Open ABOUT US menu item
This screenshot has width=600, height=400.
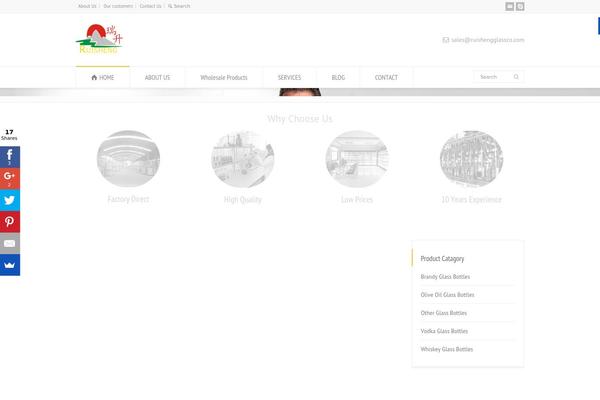(x=157, y=77)
